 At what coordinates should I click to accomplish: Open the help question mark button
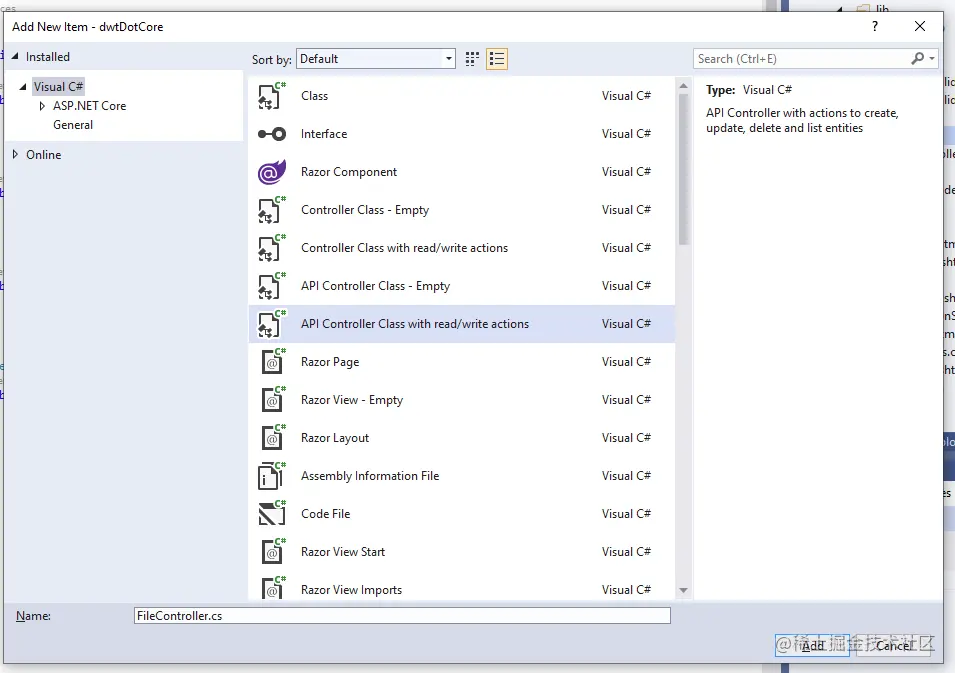(x=875, y=26)
